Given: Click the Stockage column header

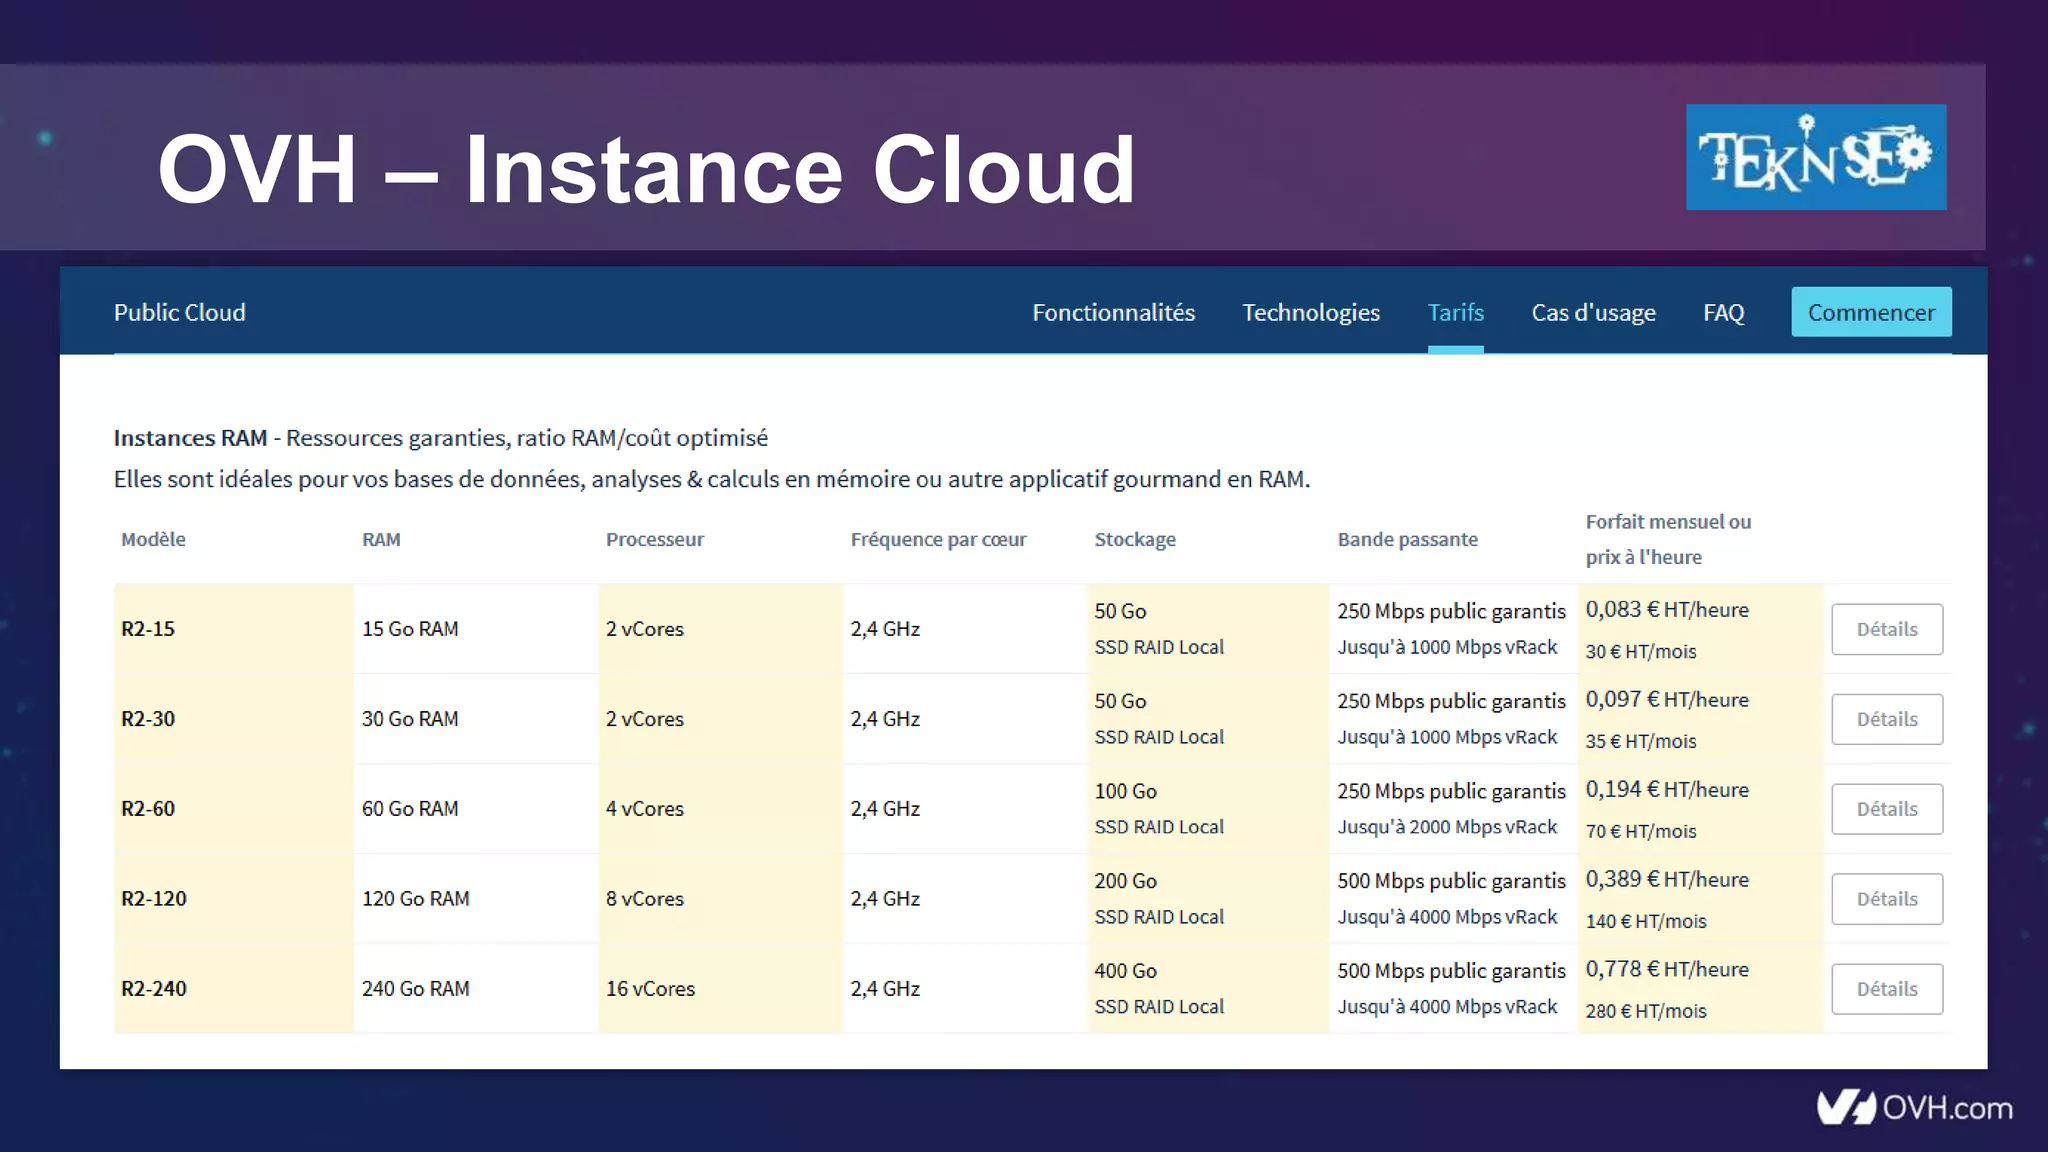Looking at the screenshot, I should 1135,539.
